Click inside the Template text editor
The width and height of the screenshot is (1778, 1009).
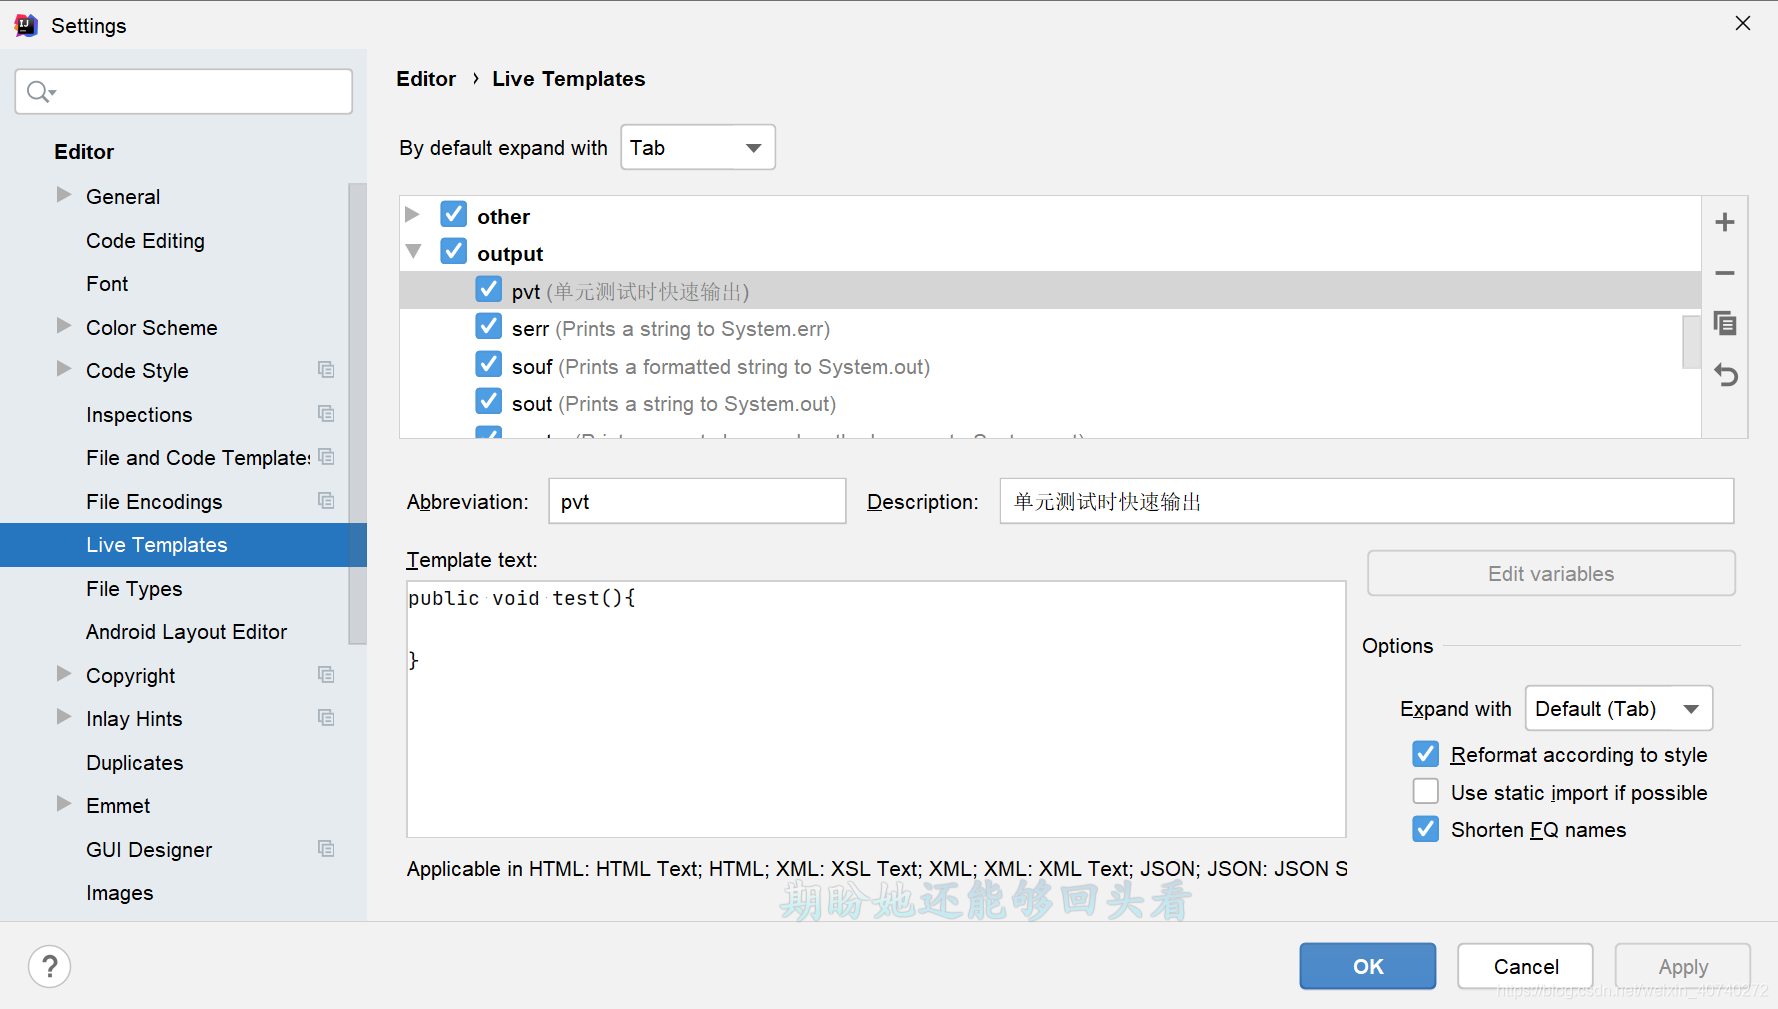876,709
